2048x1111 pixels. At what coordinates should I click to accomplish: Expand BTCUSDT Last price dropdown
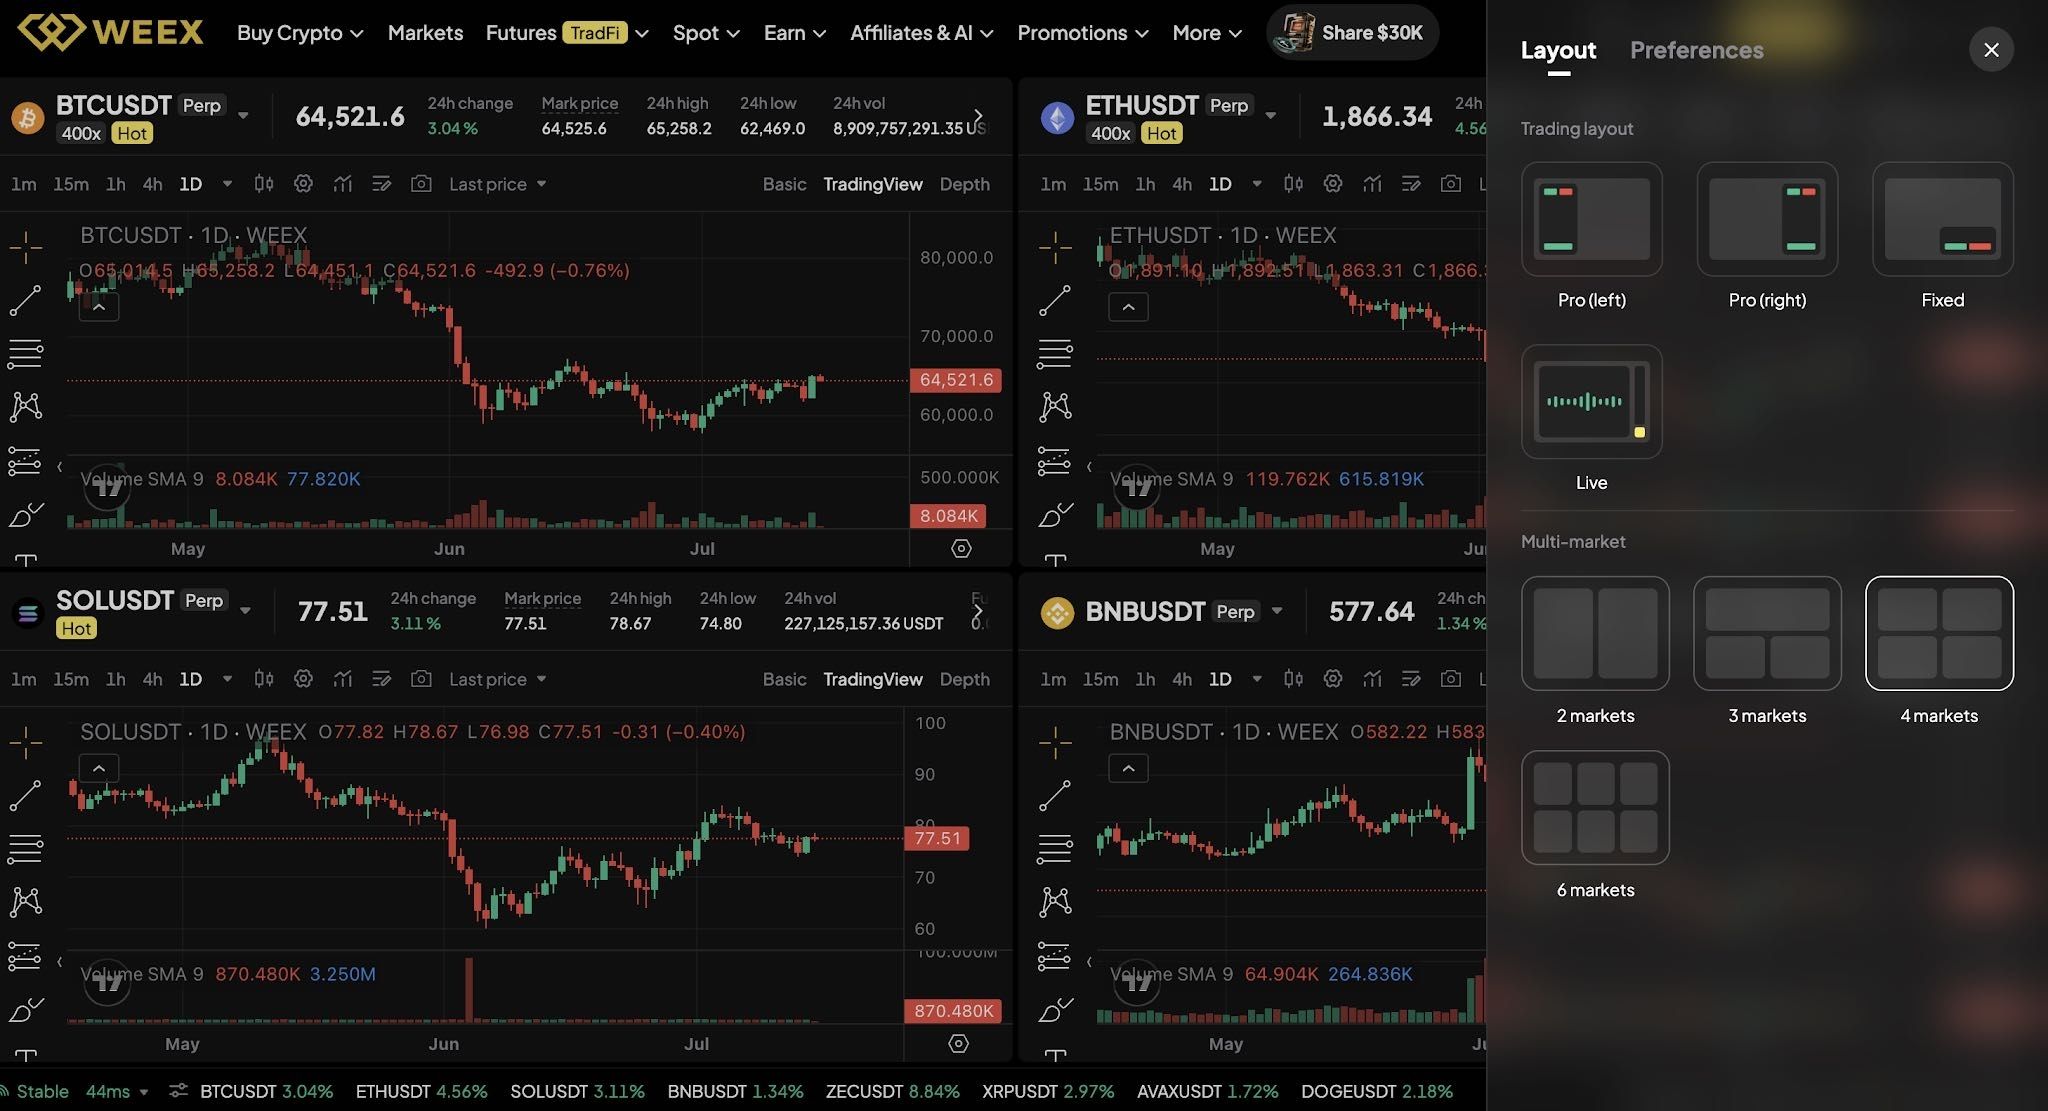pos(497,184)
